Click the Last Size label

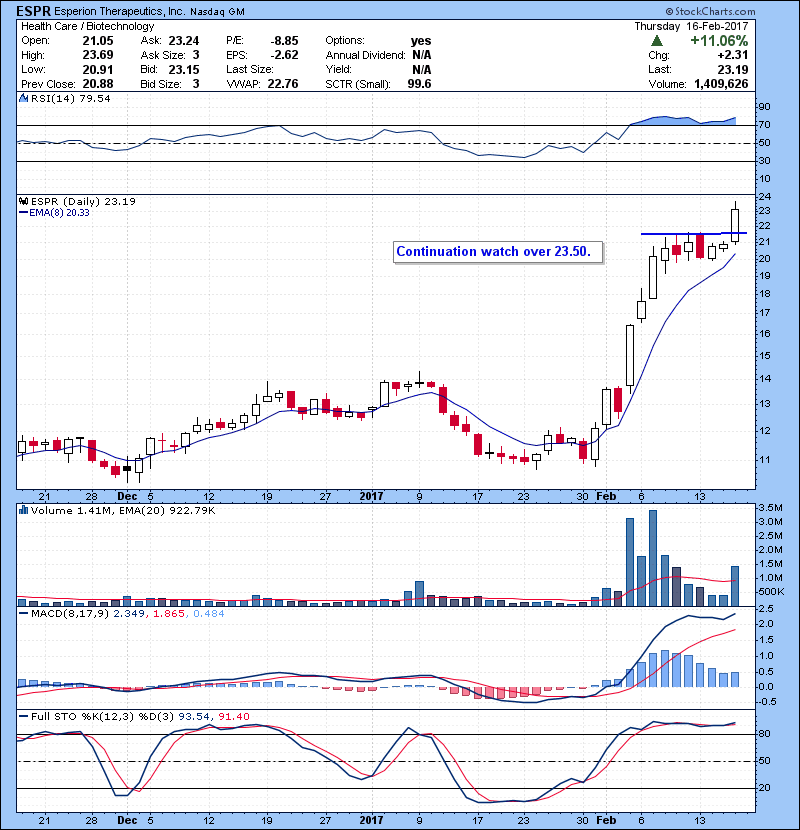[250, 69]
